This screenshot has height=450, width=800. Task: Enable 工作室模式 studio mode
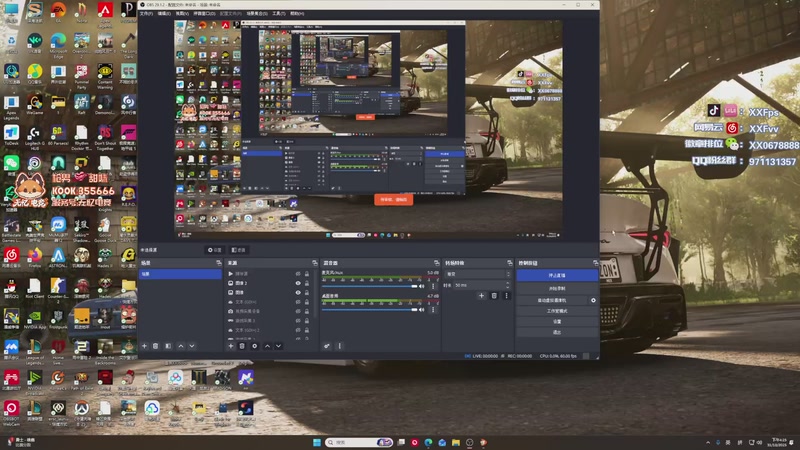(x=557, y=311)
